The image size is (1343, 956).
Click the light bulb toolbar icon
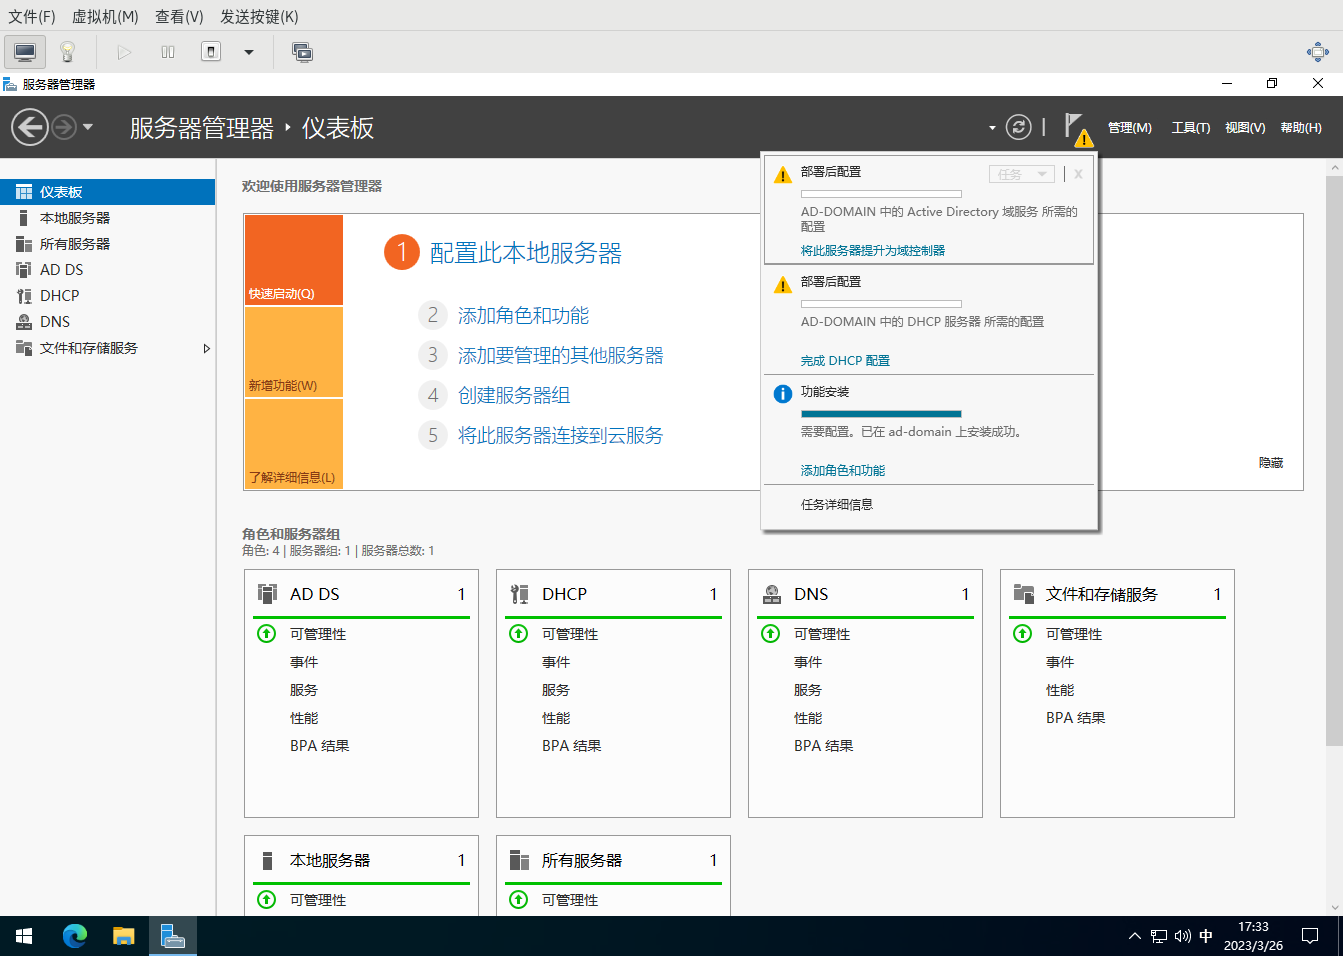pos(68,52)
